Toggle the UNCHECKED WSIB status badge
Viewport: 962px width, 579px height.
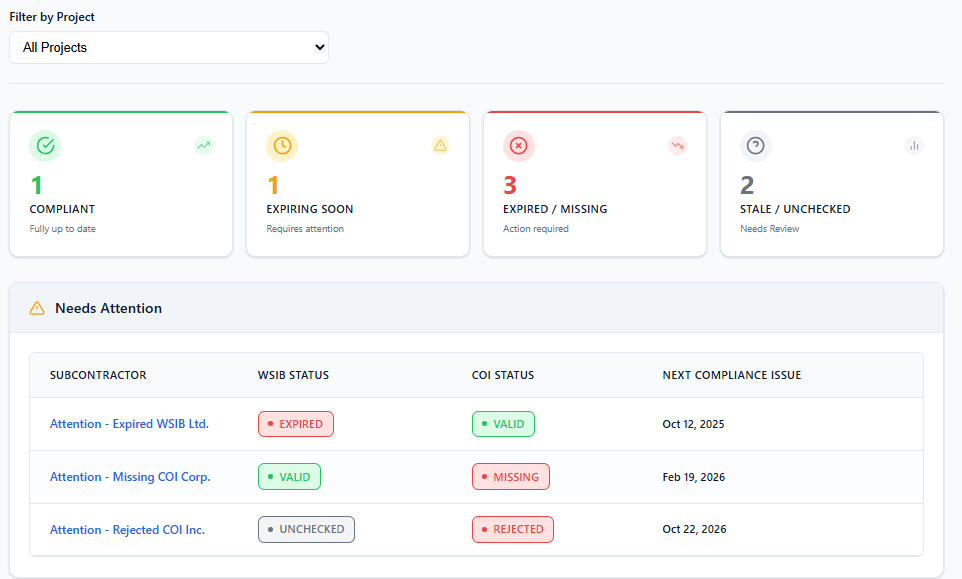coord(306,529)
